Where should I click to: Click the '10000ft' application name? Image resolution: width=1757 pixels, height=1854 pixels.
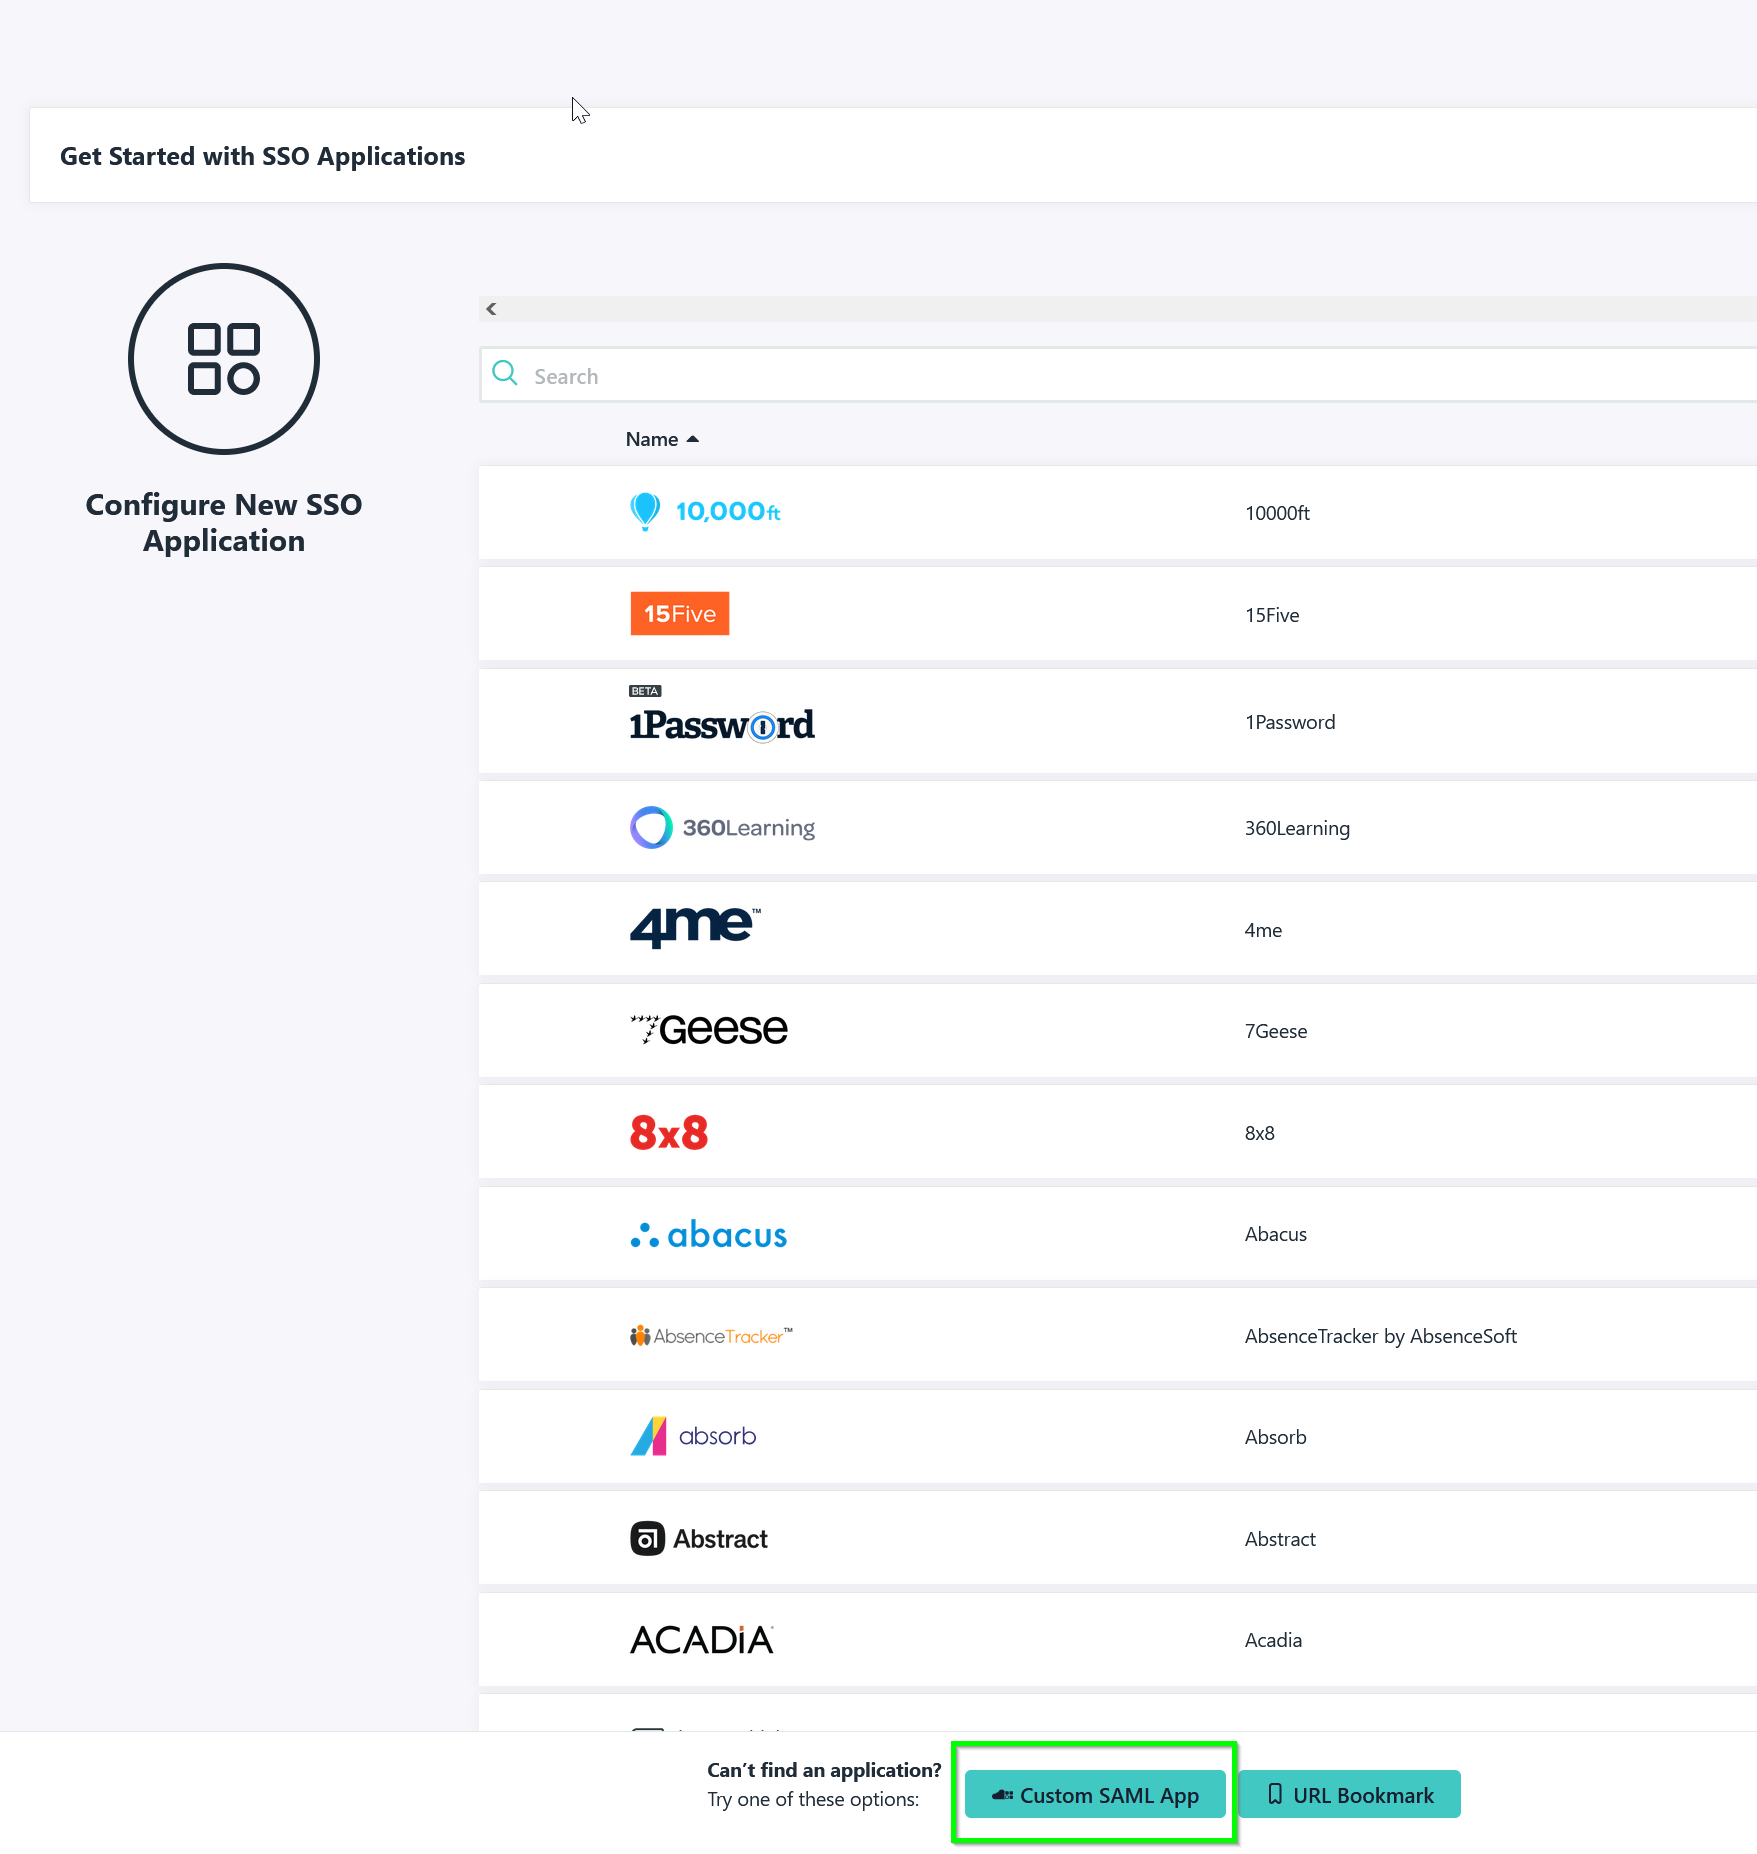1277,513
